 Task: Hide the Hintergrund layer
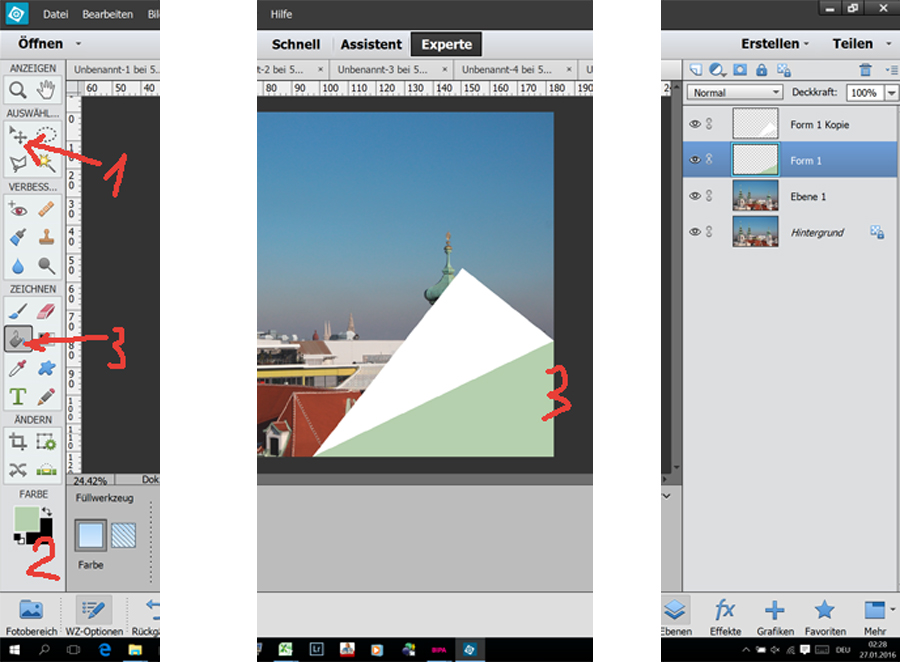pos(695,232)
